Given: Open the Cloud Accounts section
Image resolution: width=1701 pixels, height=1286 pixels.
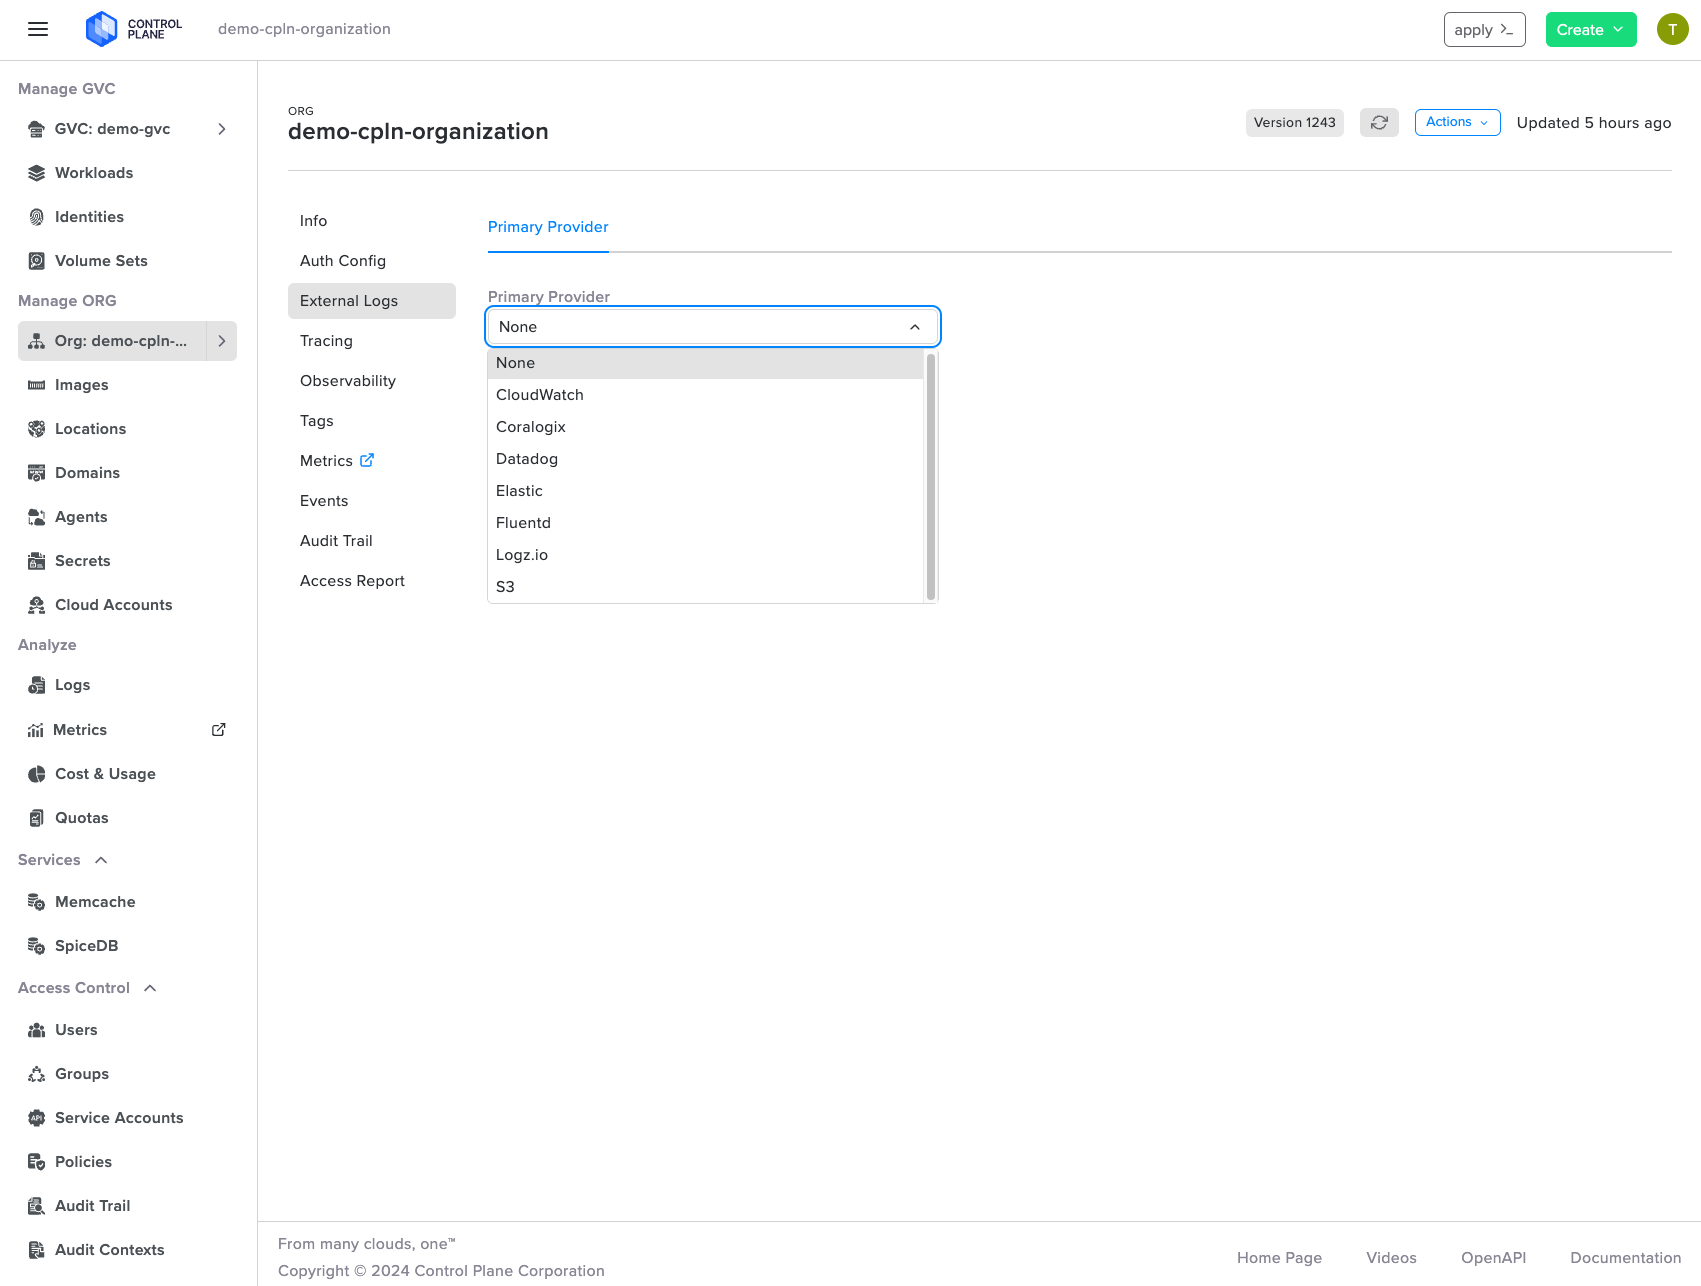Looking at the screenshot, I should click(x=113, y=605).
